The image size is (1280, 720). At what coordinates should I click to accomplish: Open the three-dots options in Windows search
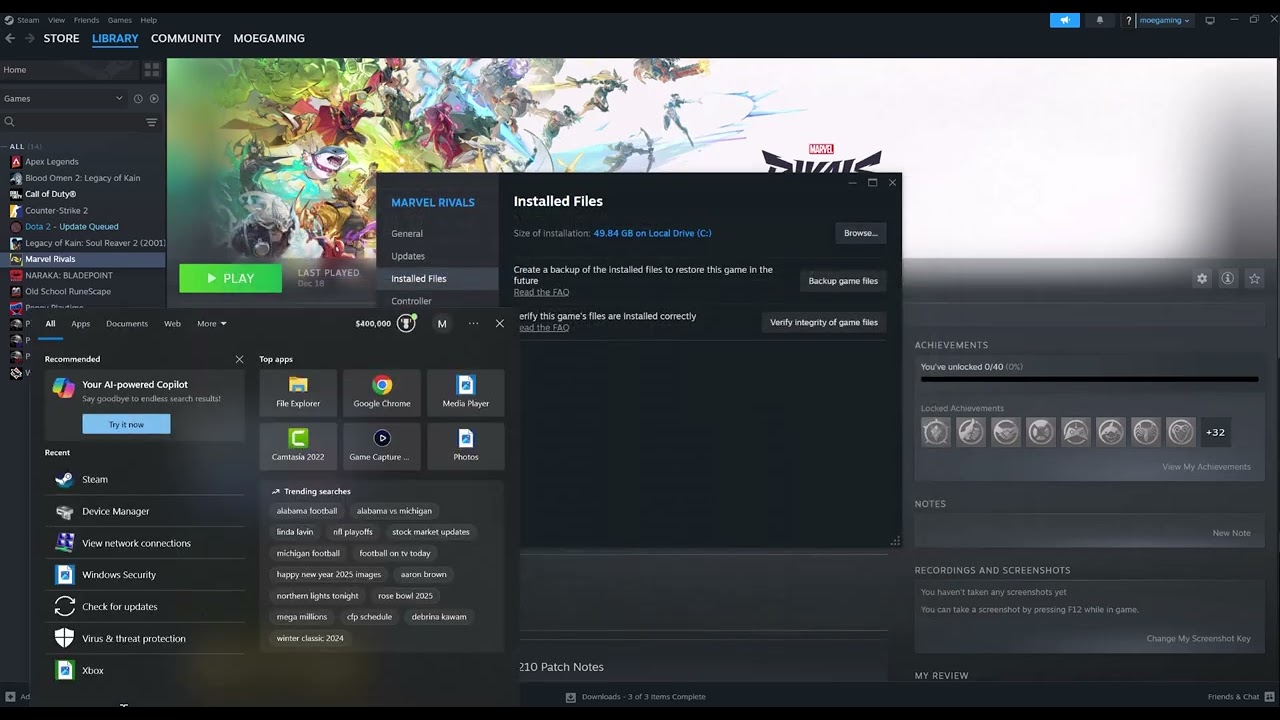tap(473, 323)
